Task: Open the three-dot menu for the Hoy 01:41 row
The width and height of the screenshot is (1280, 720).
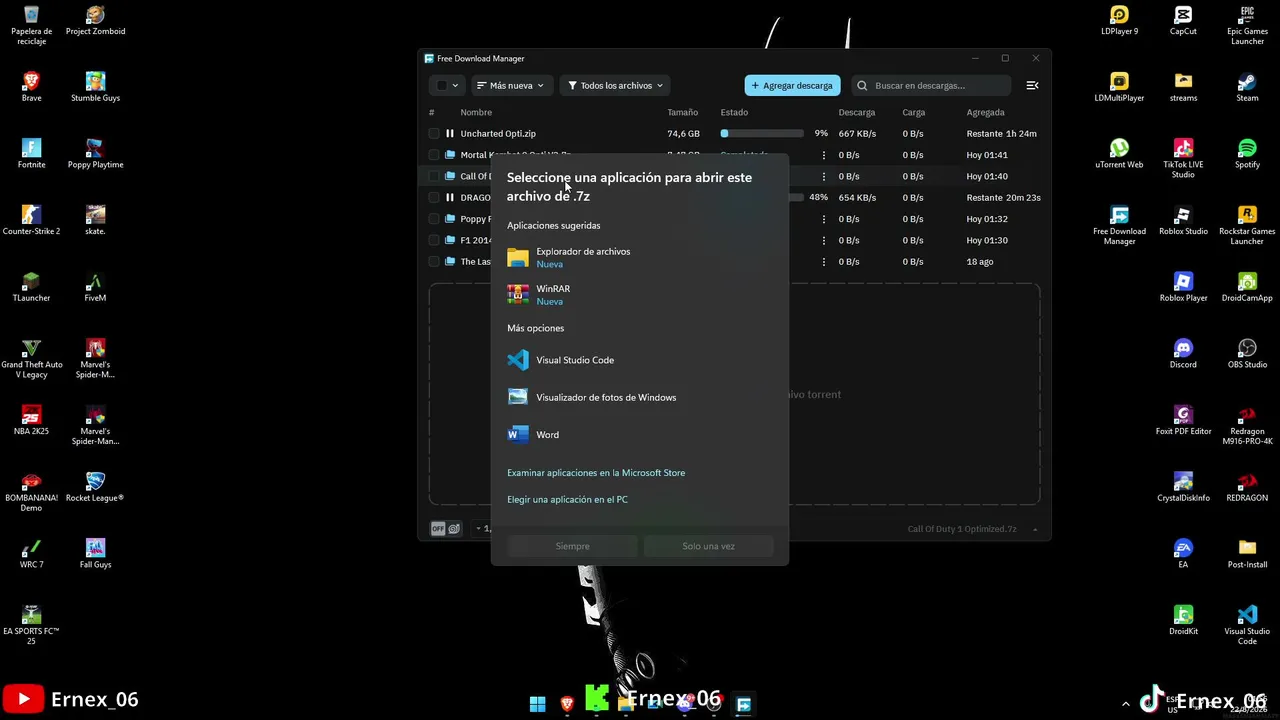Action: click(x=824, y=155)
